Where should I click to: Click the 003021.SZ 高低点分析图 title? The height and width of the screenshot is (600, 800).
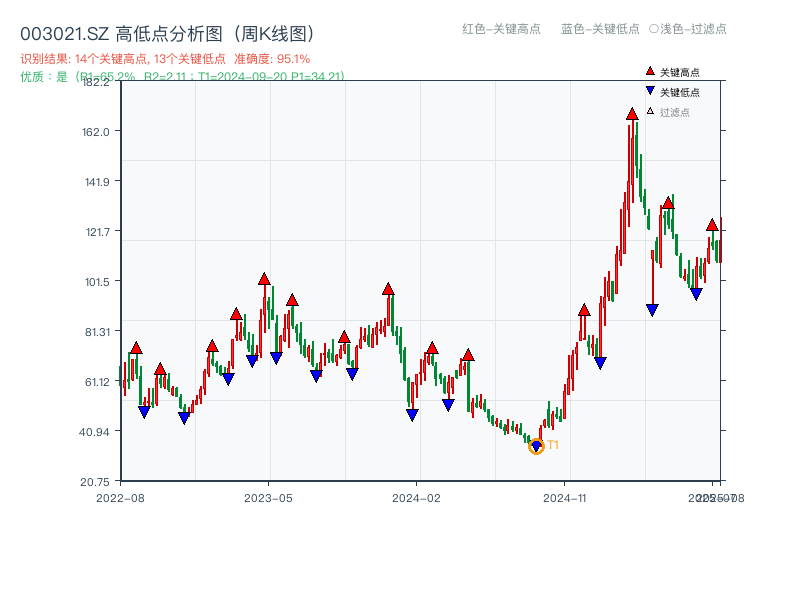(x=168, y=34)
